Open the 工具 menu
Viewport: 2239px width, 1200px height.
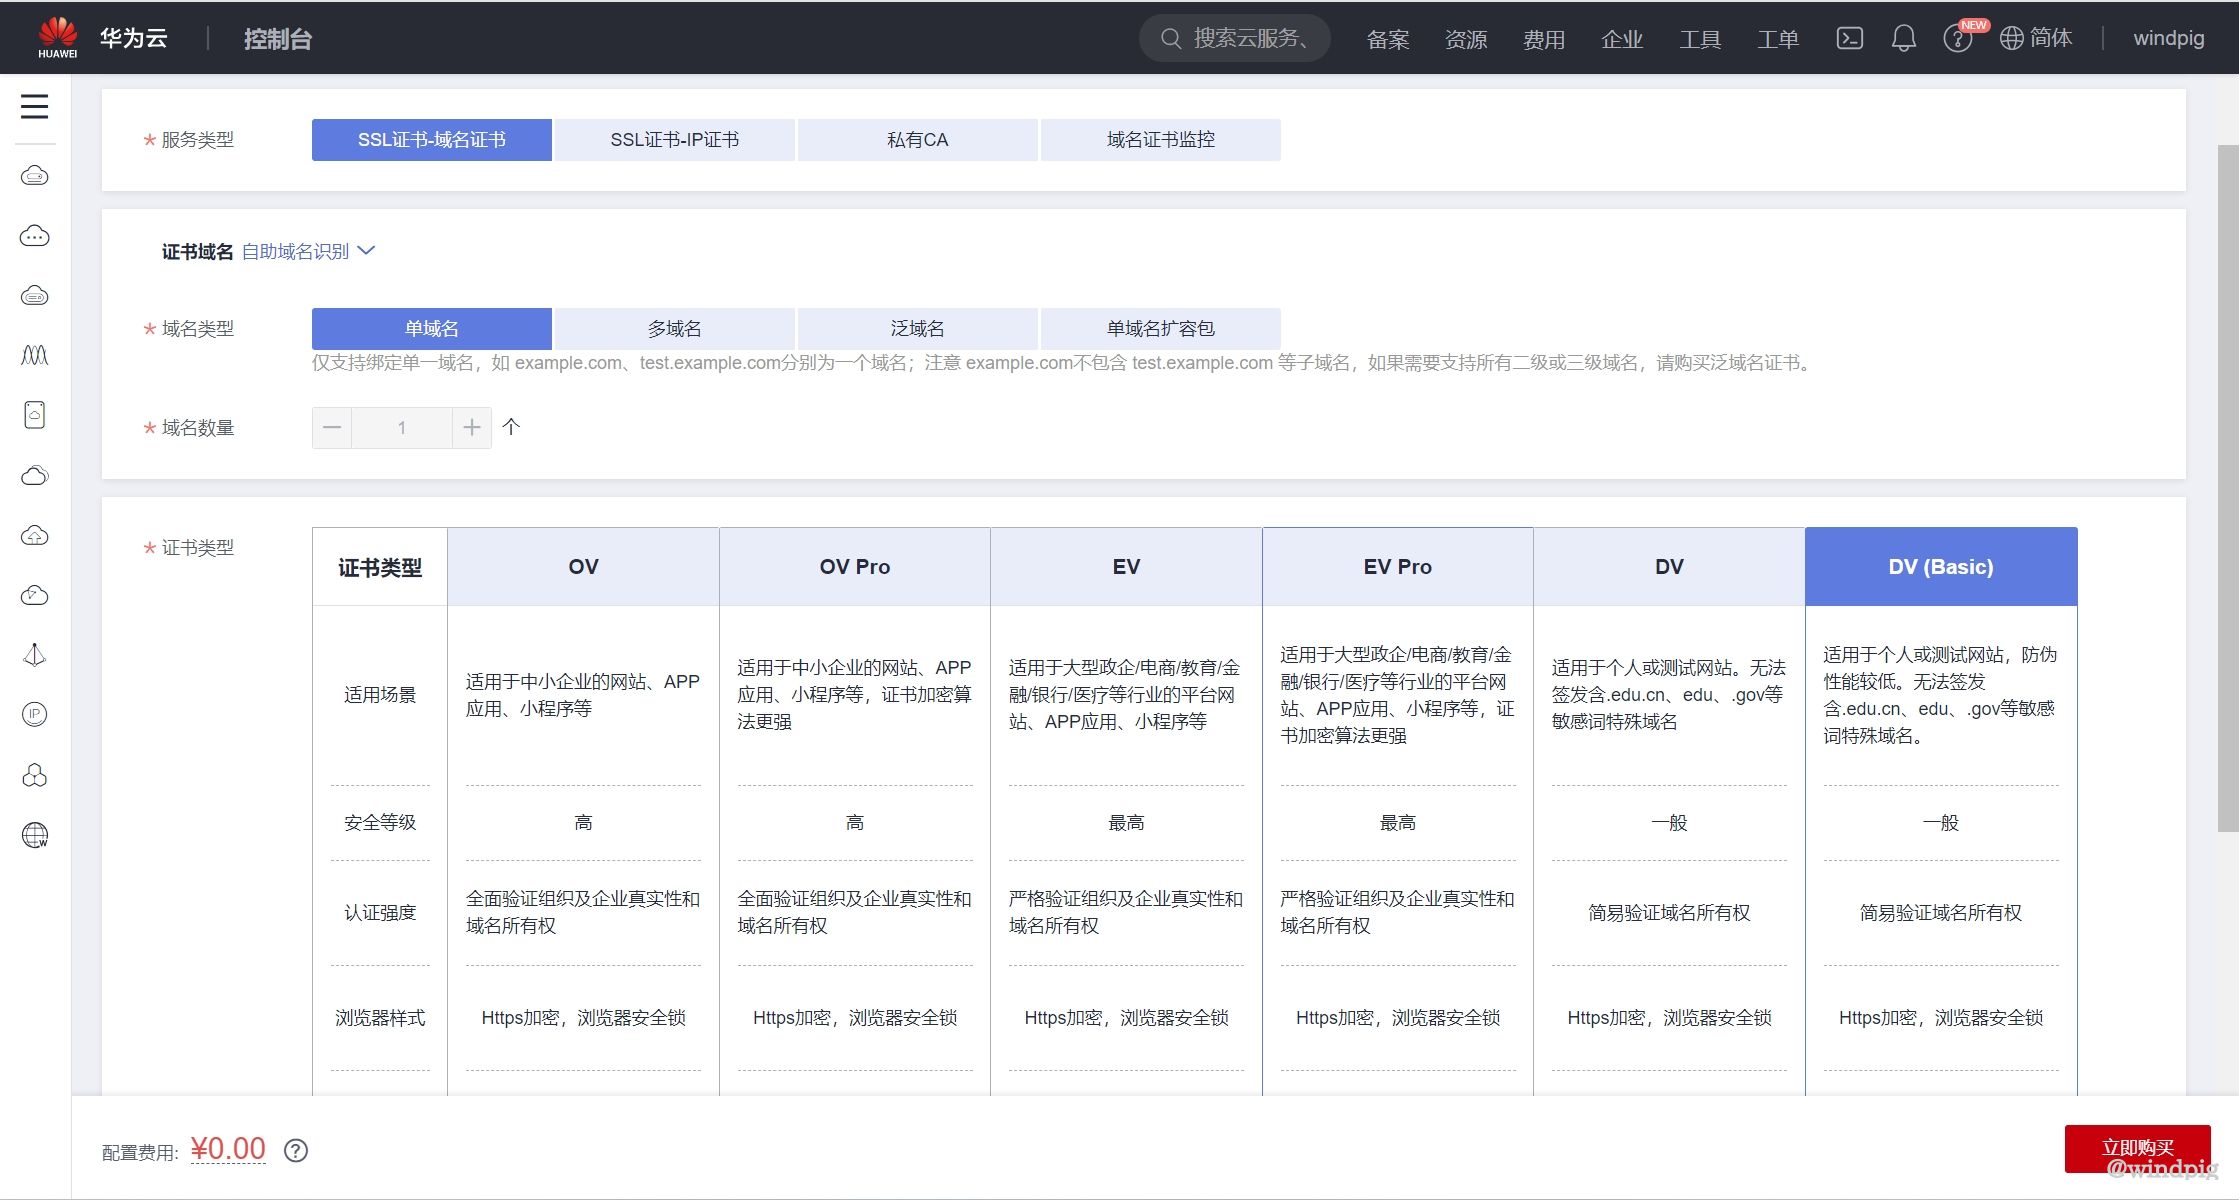[x=1700, y=39]
